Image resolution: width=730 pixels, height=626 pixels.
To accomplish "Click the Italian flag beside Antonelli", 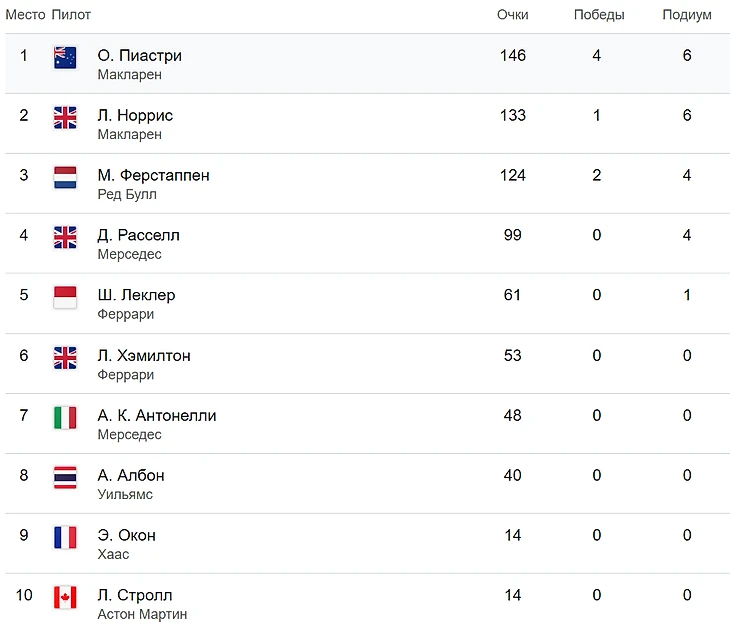I will point(65,417).
